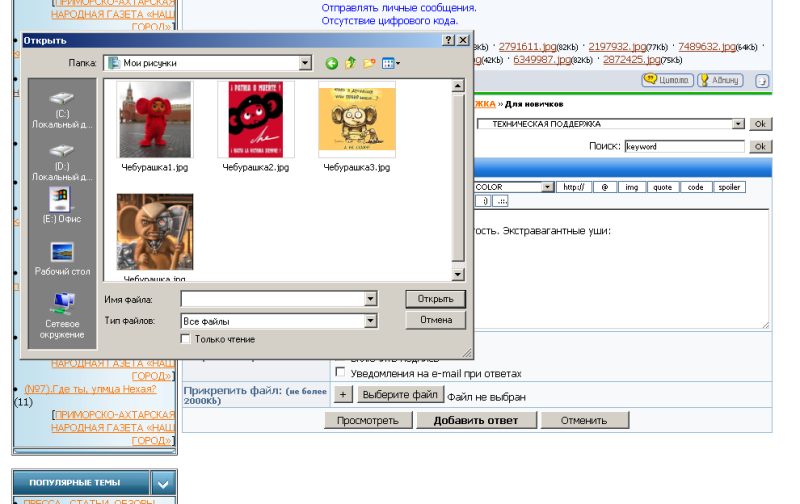Insert link with http:// toolbar button
Screen dimensions: 800x504
(x=574, y=187)
